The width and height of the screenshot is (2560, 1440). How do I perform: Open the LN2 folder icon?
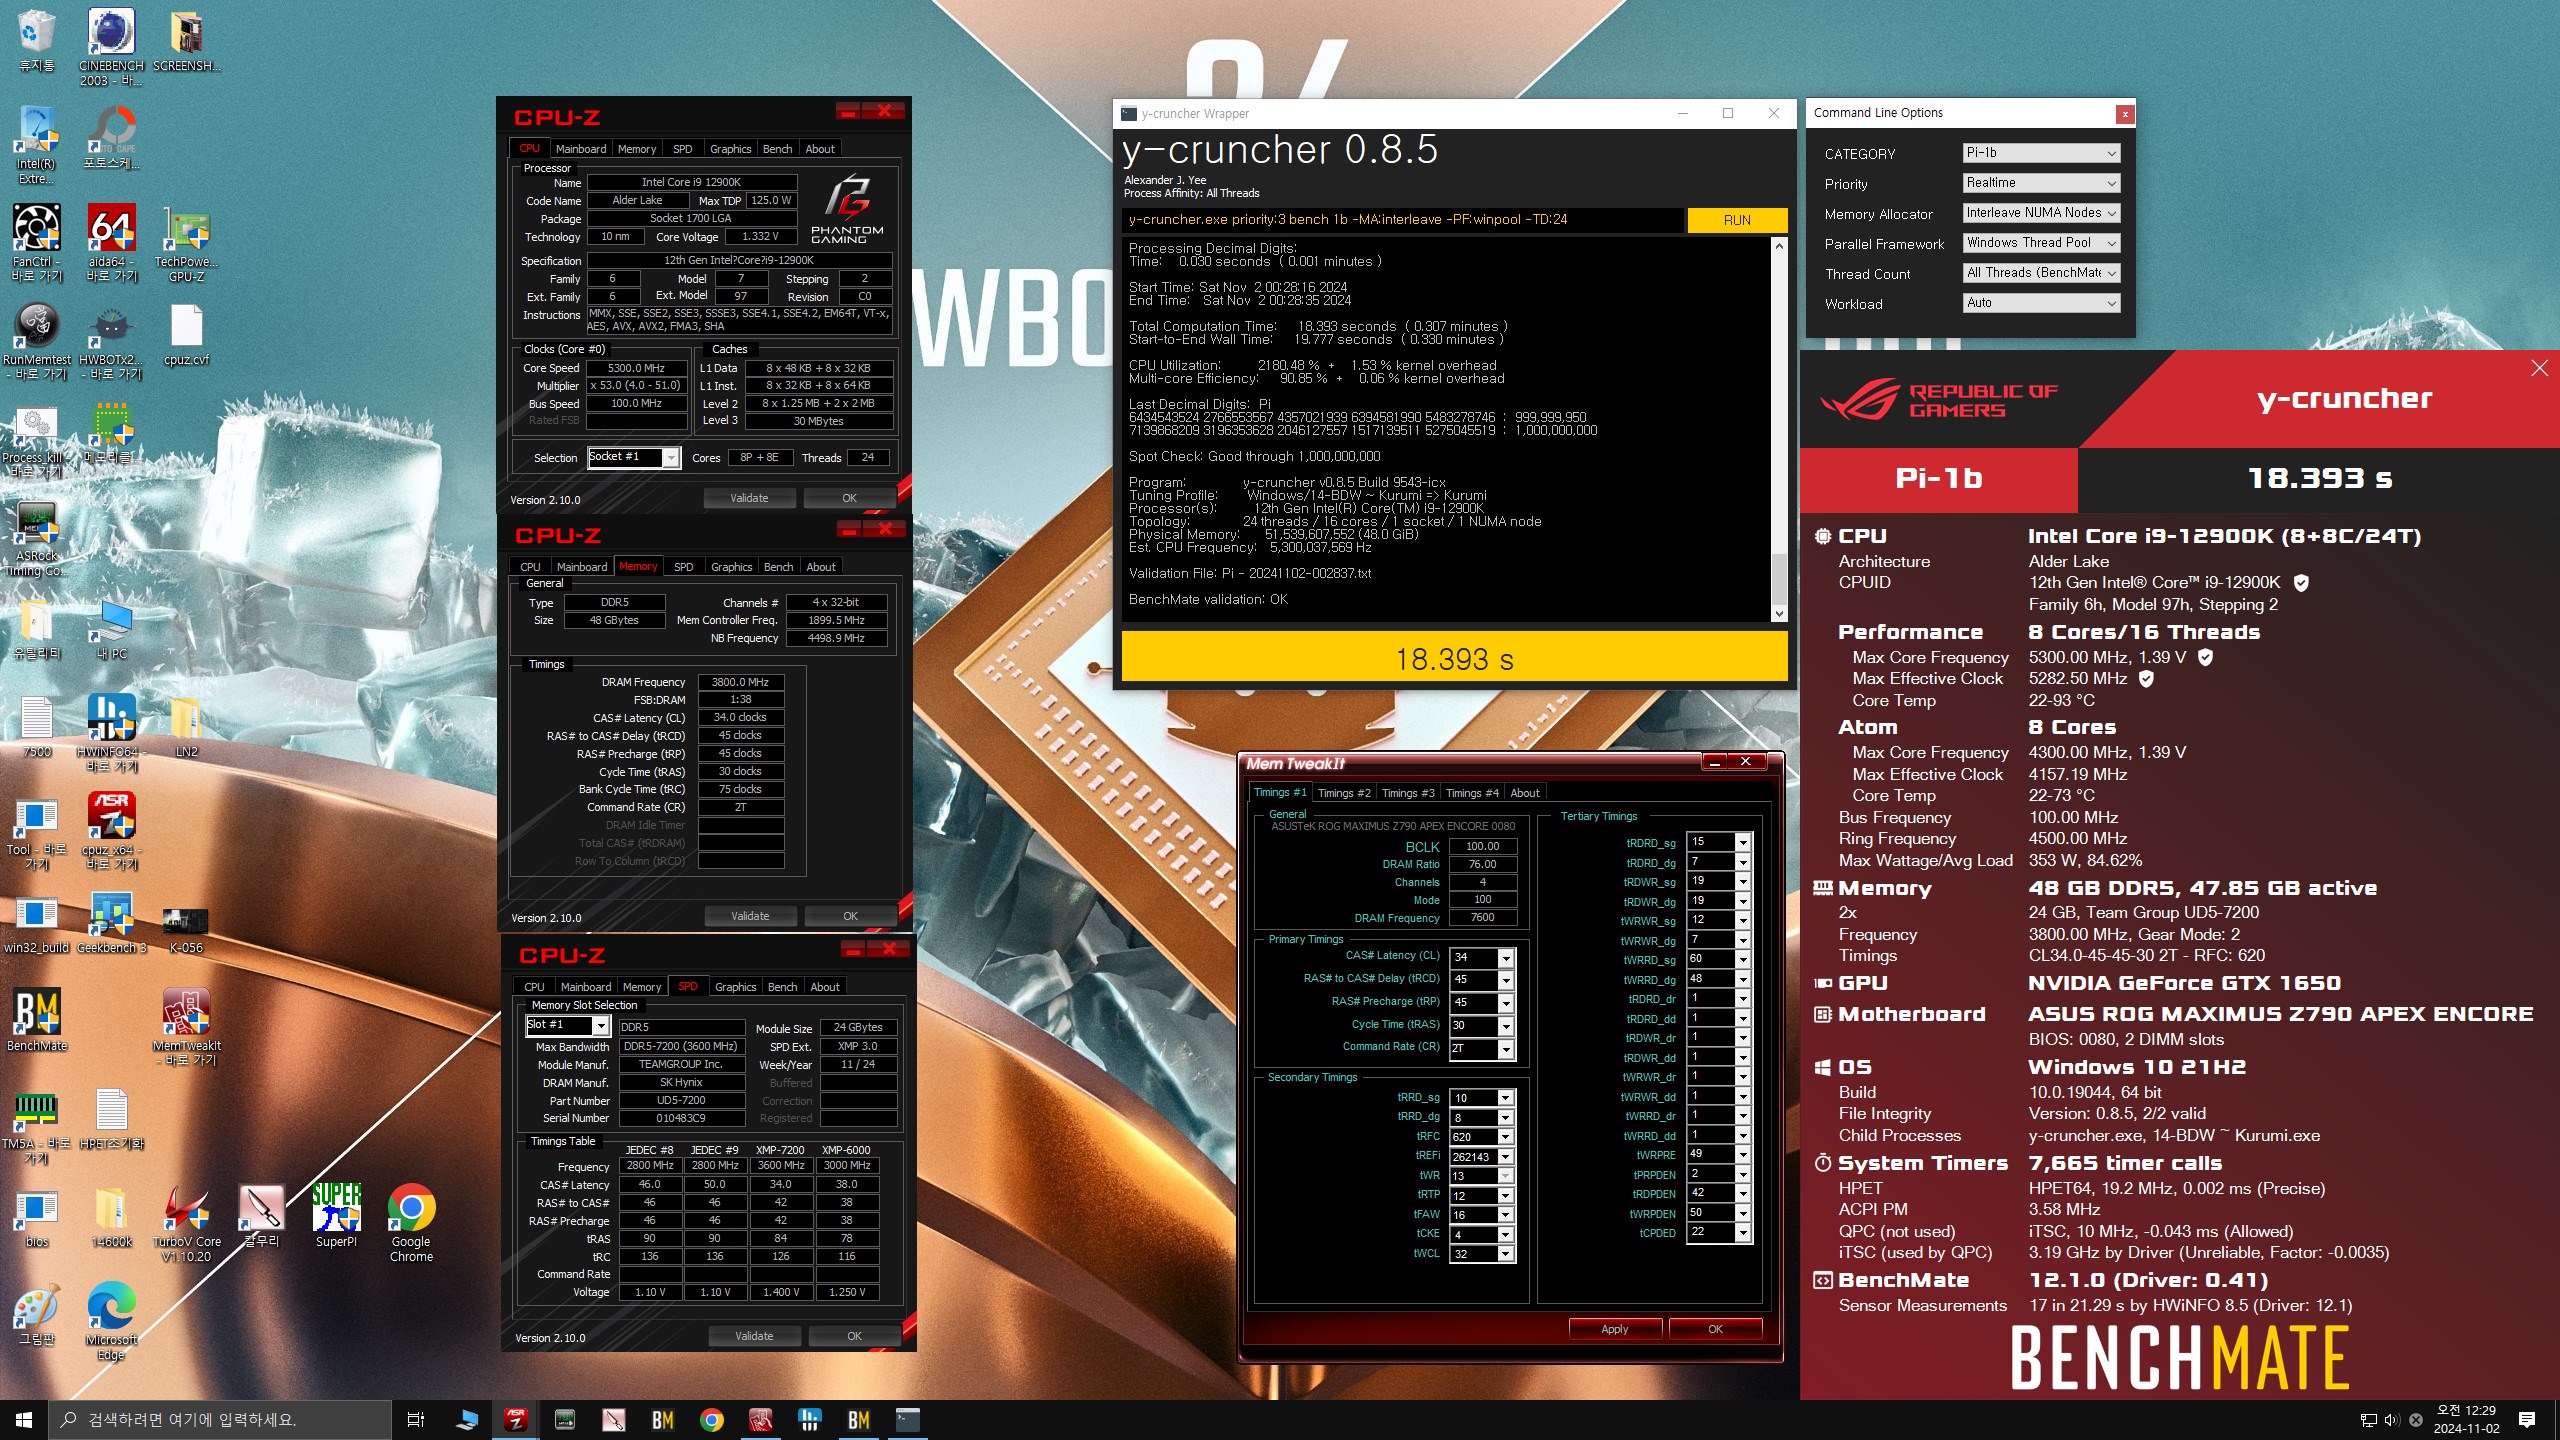[x=187, y=727]
